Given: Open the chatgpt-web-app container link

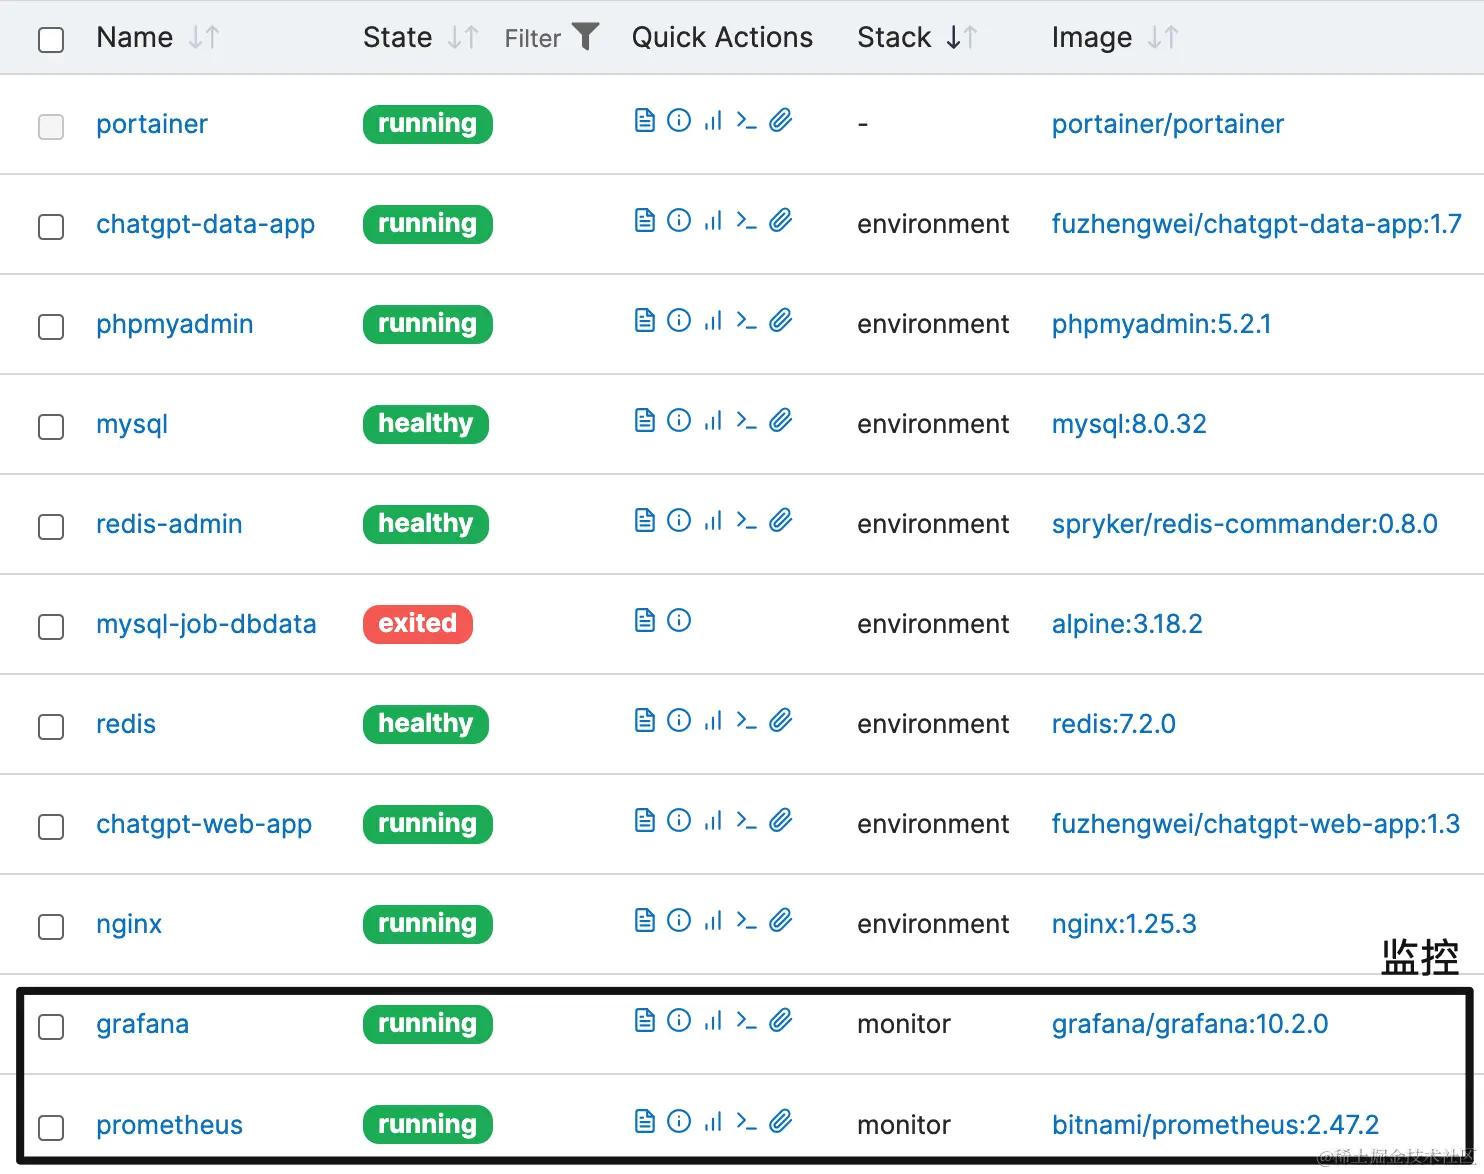Looking at the screenshot, I should coord(204,824).
